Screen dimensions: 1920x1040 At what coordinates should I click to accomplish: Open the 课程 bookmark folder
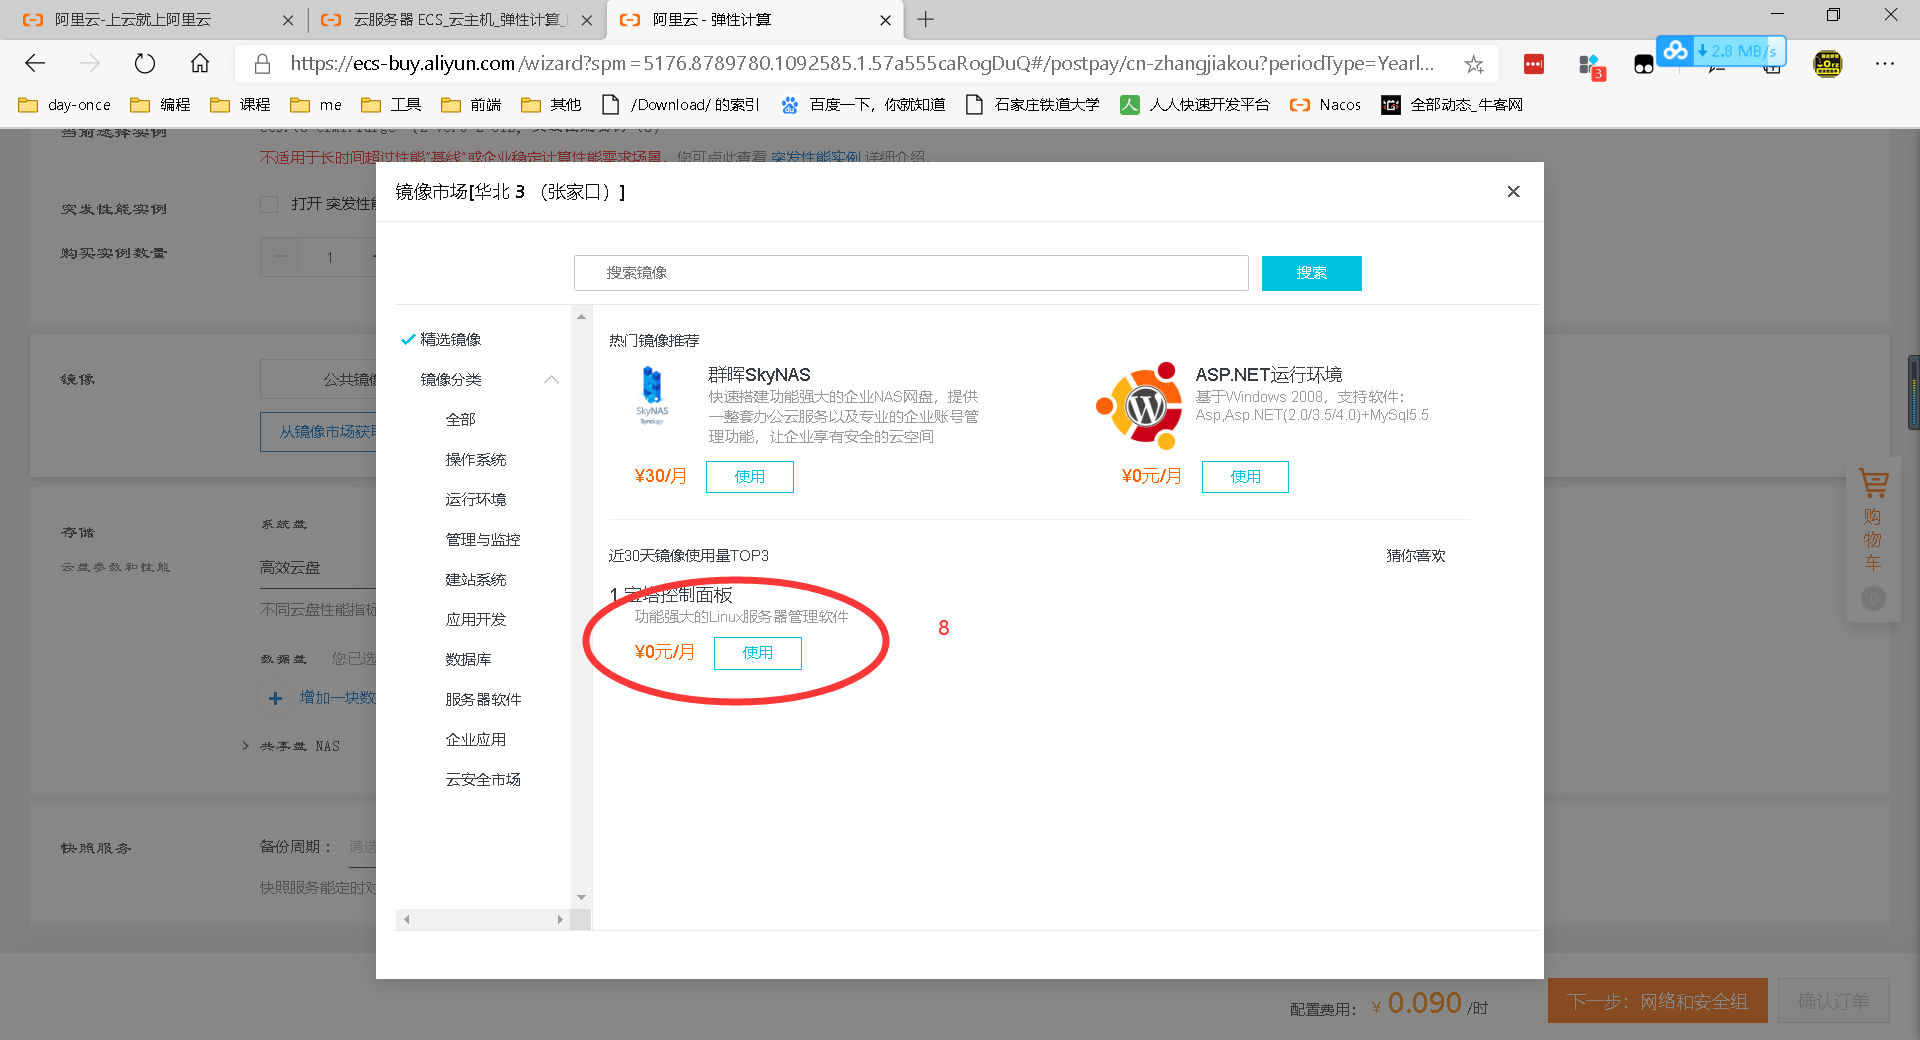click(240, 105)
